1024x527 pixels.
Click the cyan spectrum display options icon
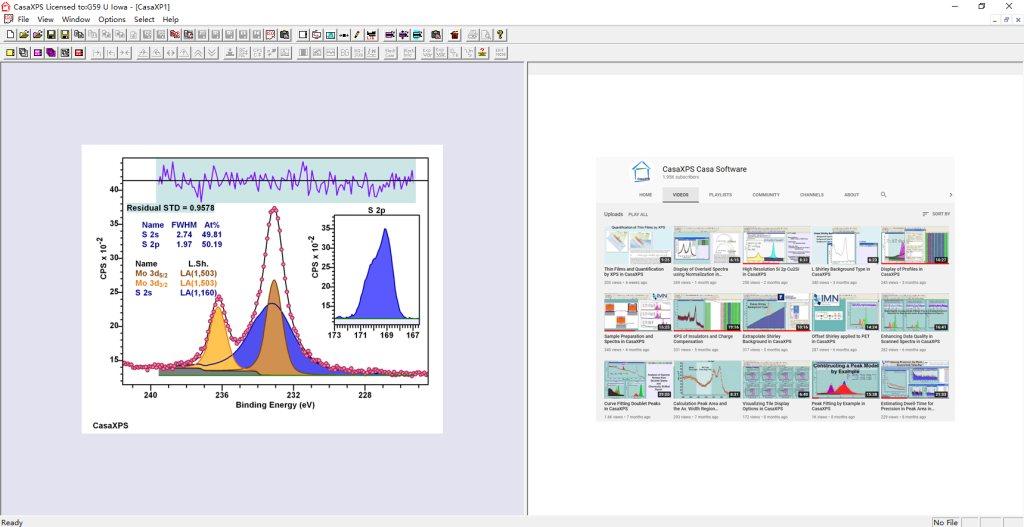(330, 35)
